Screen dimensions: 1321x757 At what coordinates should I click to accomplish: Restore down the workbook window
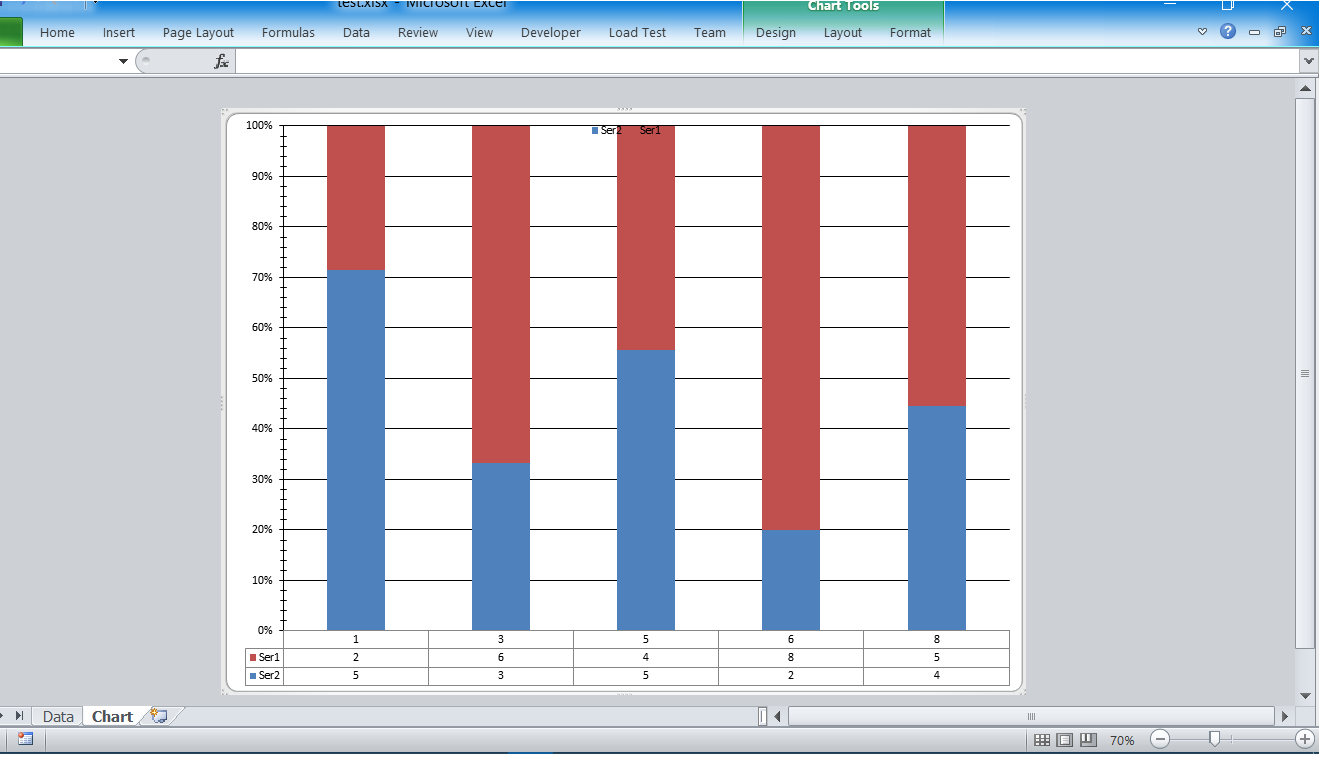pyautogui.click(x=1280, y=32)
